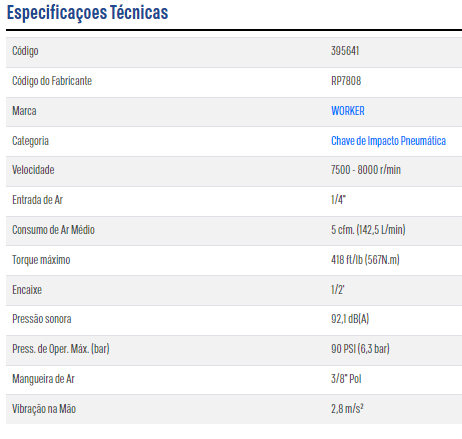Viewport: 462px width, 439px height.
Task: Click manufacturer code RP7808
Action: point(346,81)
